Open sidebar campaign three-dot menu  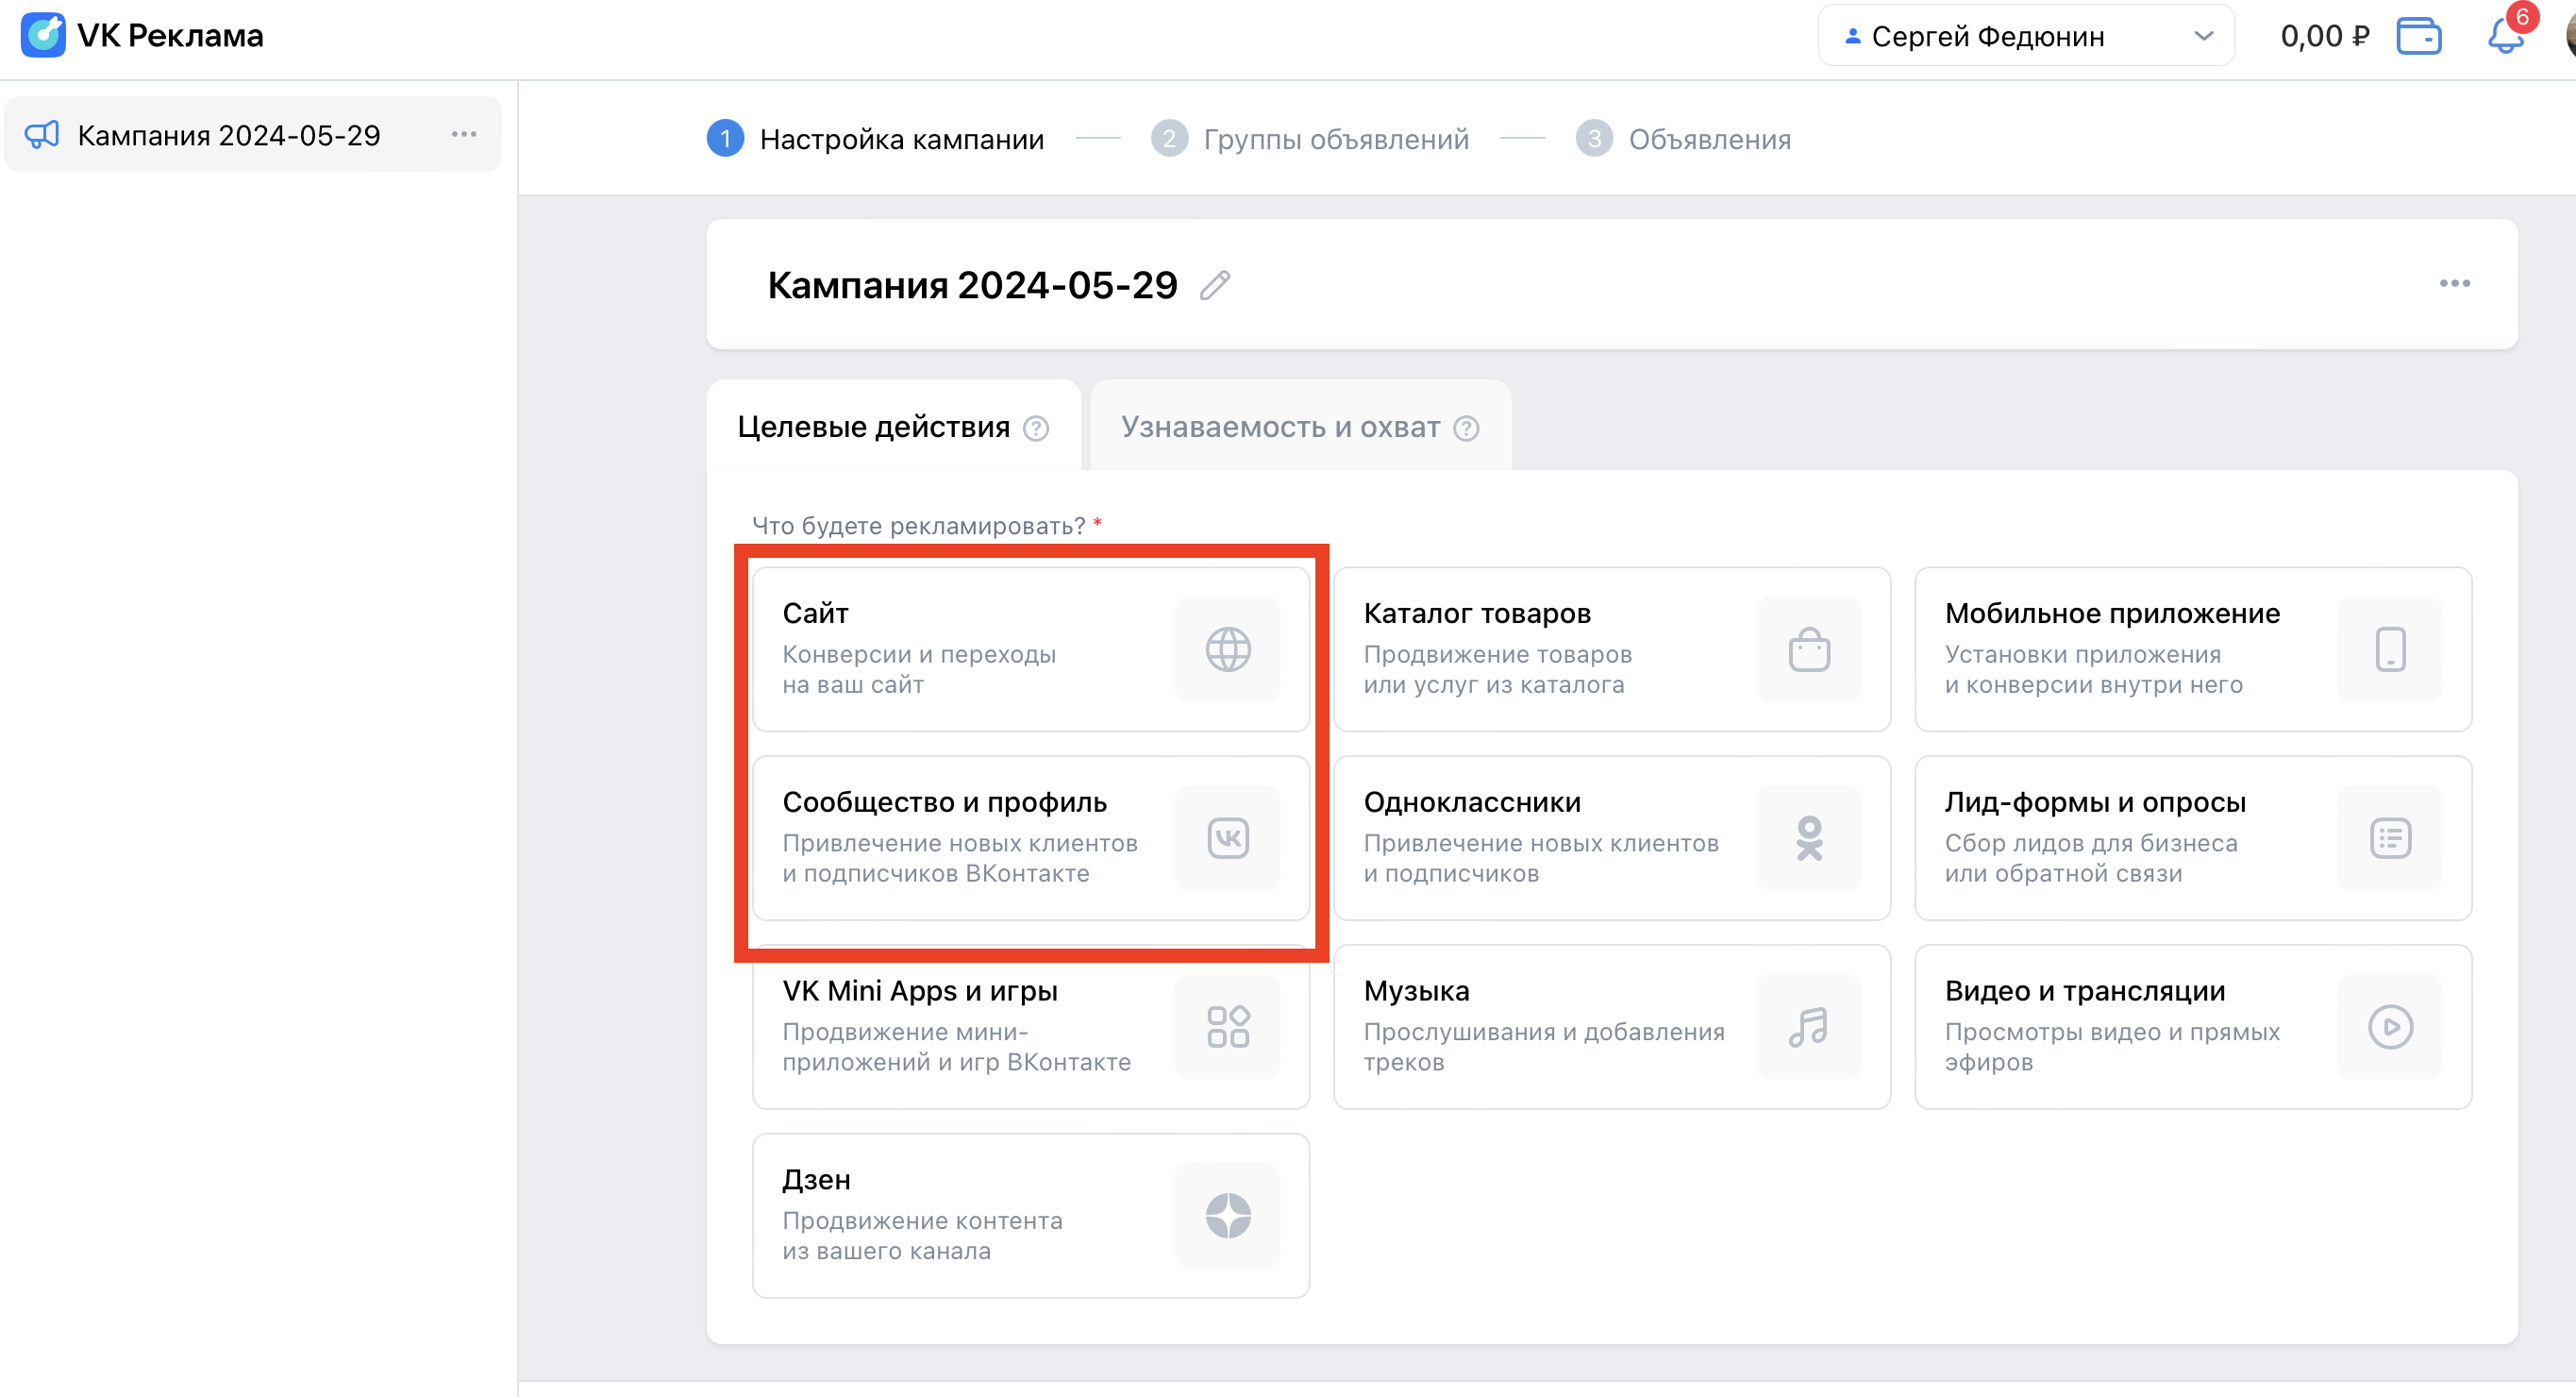tap(464, 134)
